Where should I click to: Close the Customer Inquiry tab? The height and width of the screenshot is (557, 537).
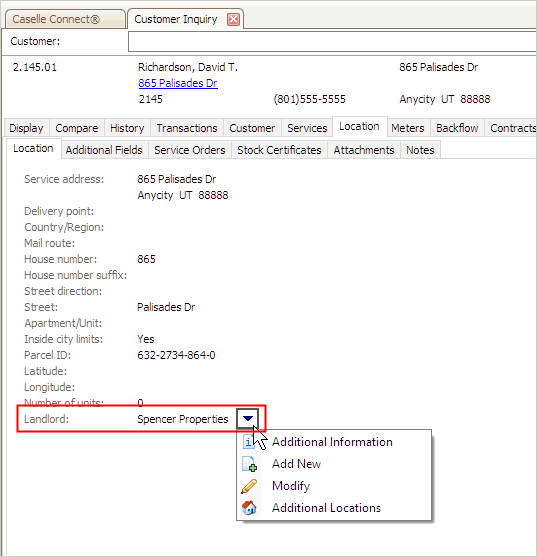[233, 19]
